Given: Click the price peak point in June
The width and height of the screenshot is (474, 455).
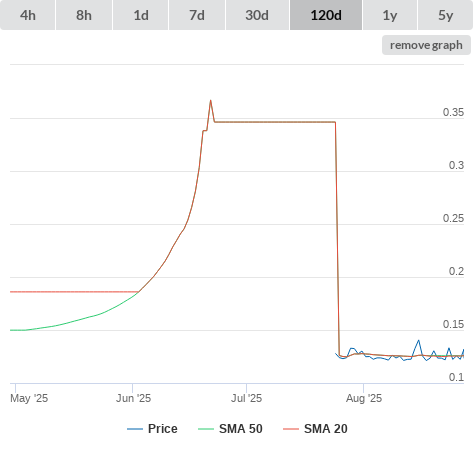Looking at the screenshot, I should [x=211, y=100].
